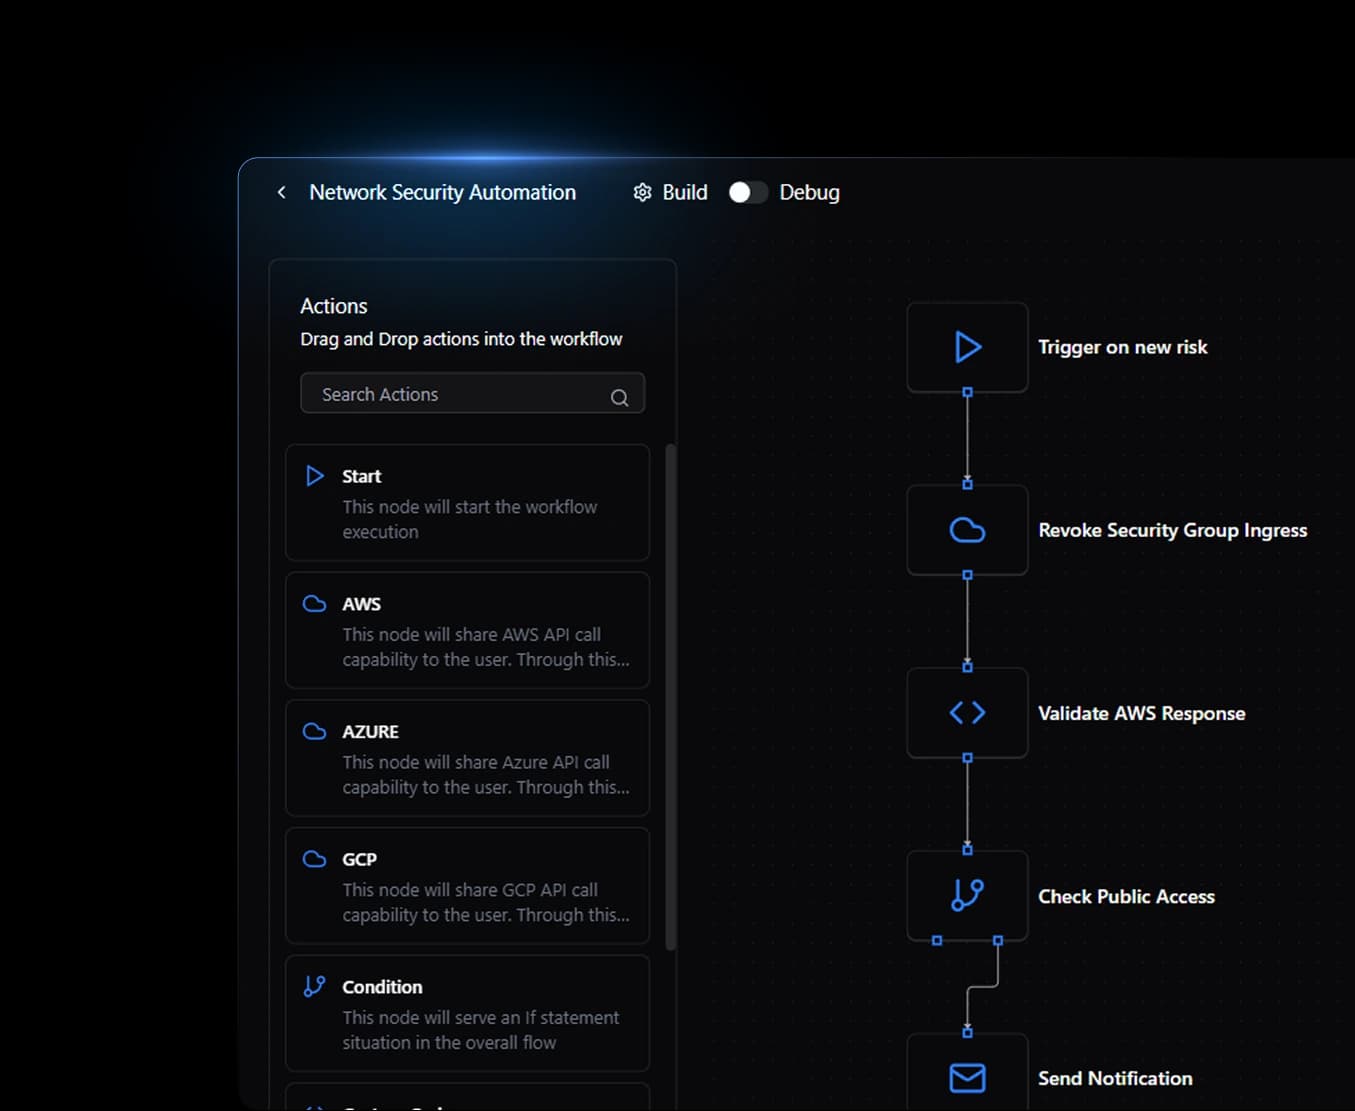Click the Validate node output connector handle
Screen dimensions: 1355x1111
pos(967,758)
